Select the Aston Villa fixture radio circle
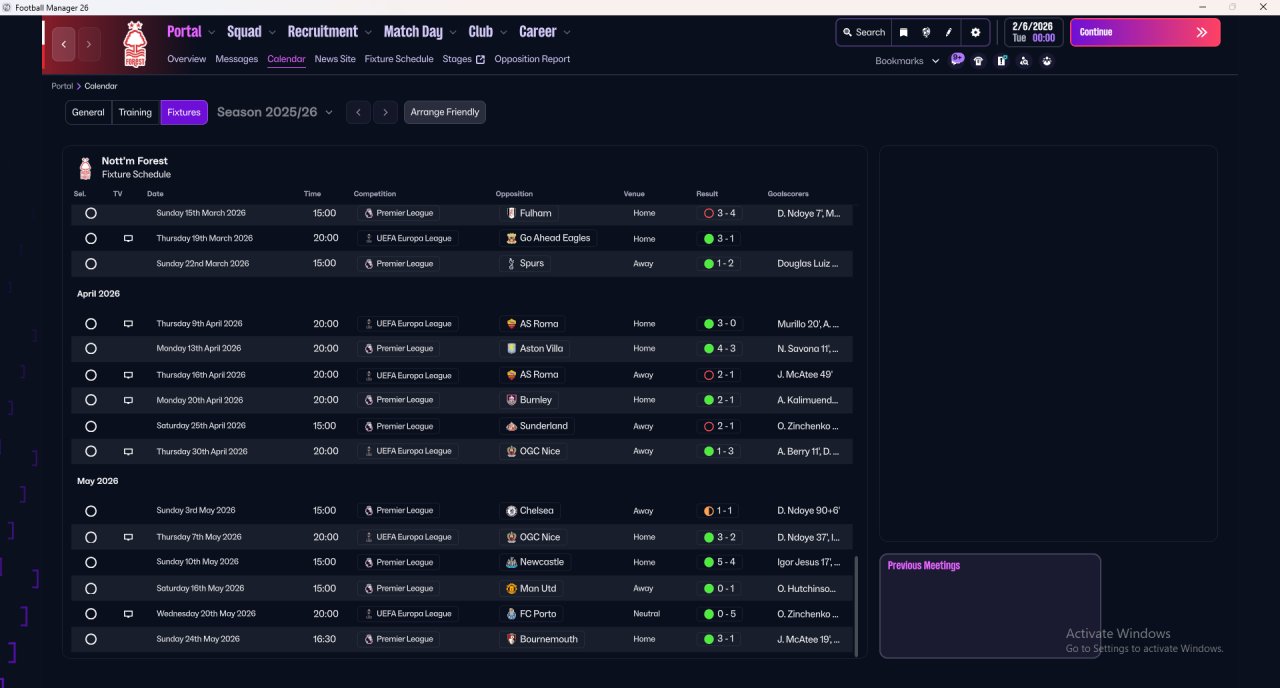1280x688 pixels. click(x=91, y=349)
